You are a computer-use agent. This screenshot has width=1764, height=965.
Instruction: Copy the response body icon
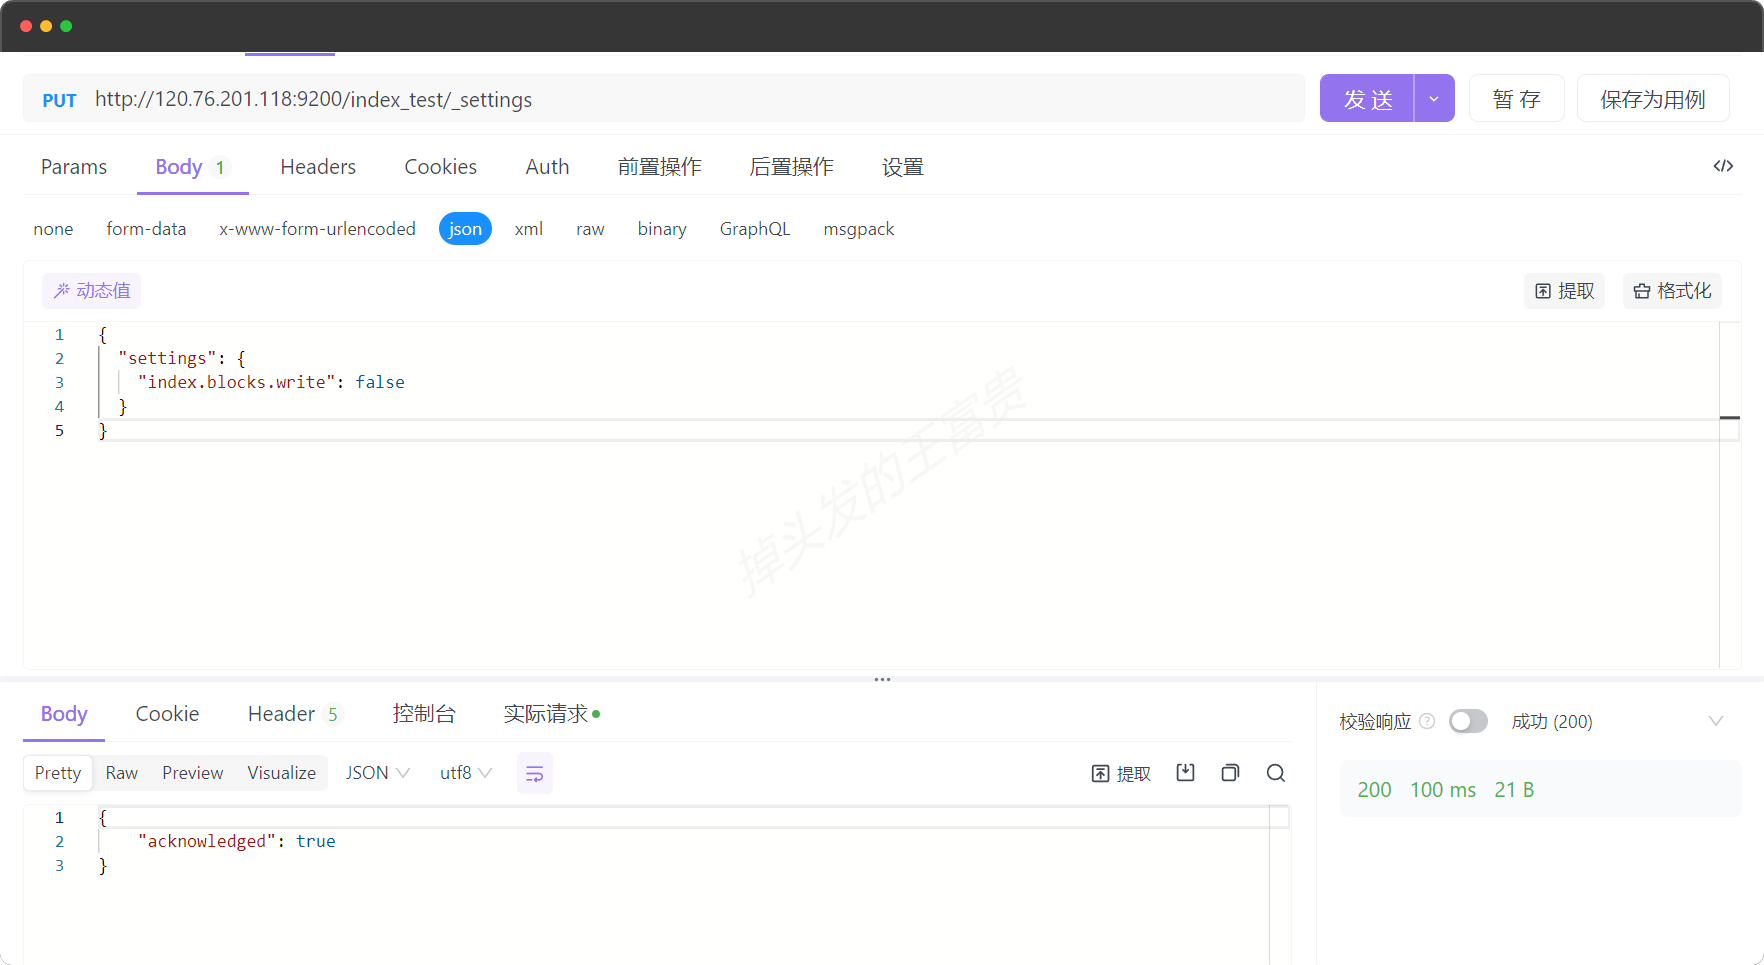coord(1230,773)
